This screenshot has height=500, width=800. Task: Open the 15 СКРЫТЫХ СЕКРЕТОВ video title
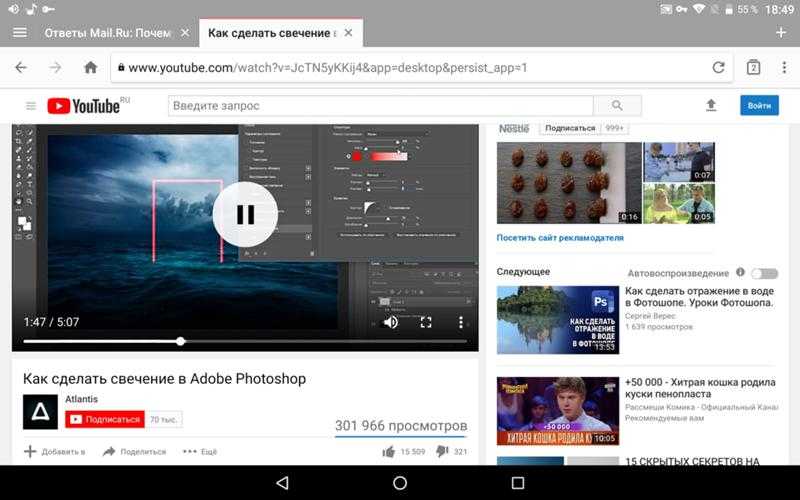point(692,461)
